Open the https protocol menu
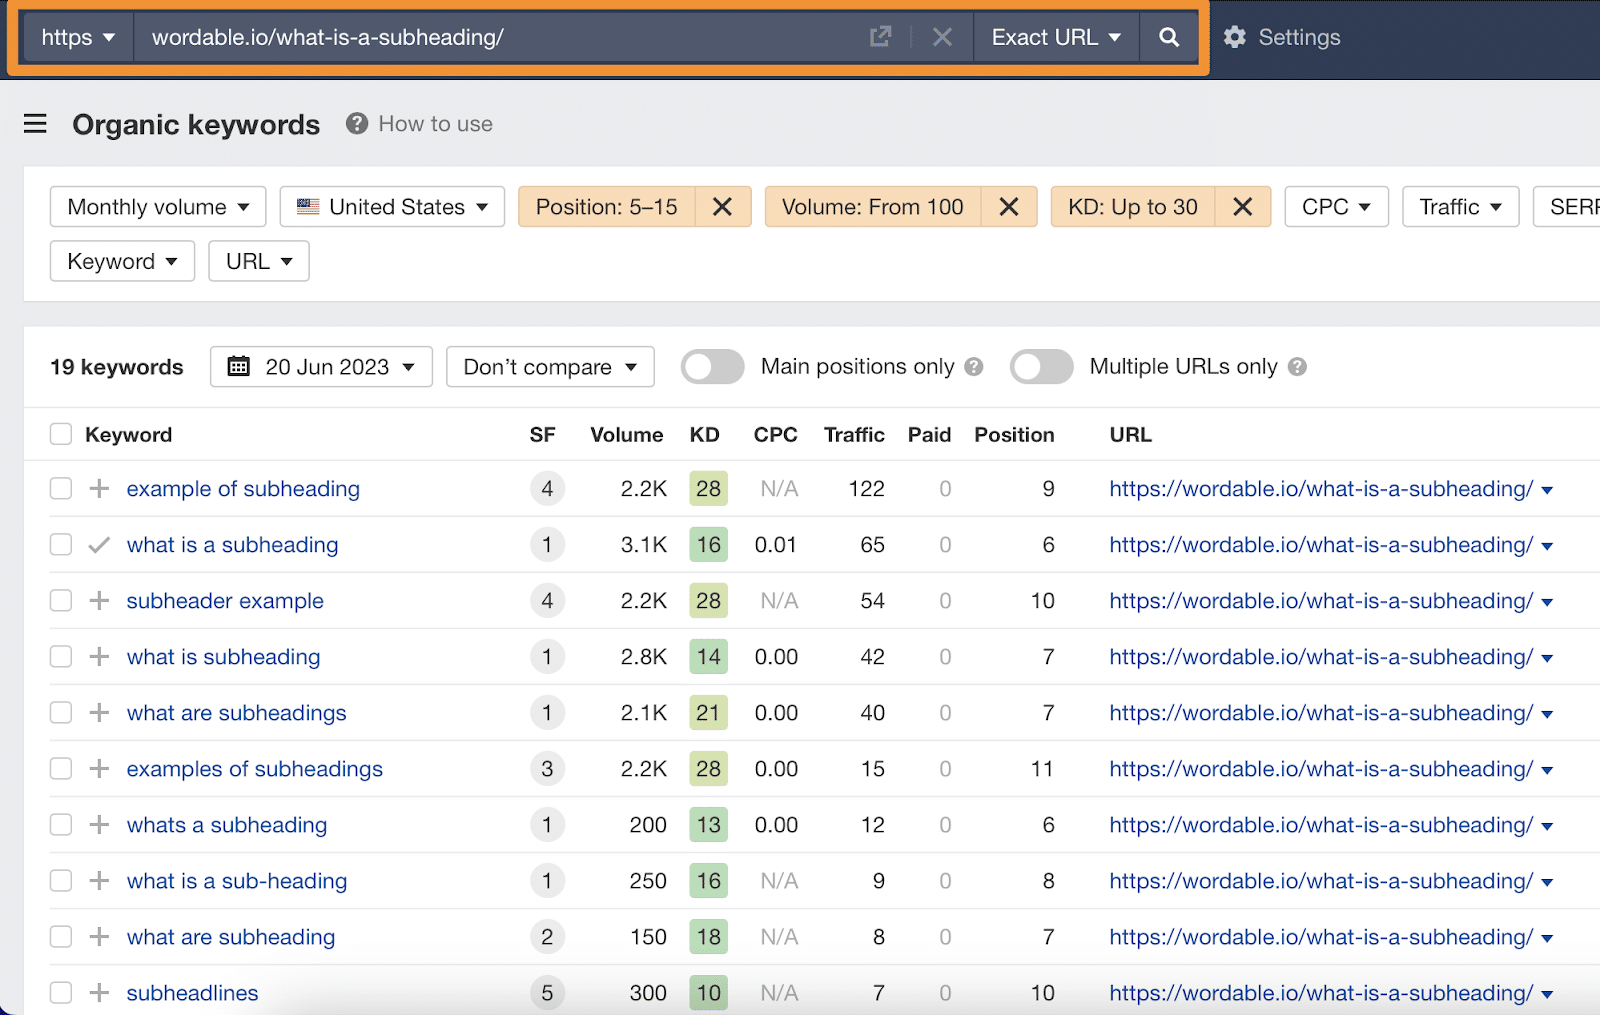 point(78,38)
